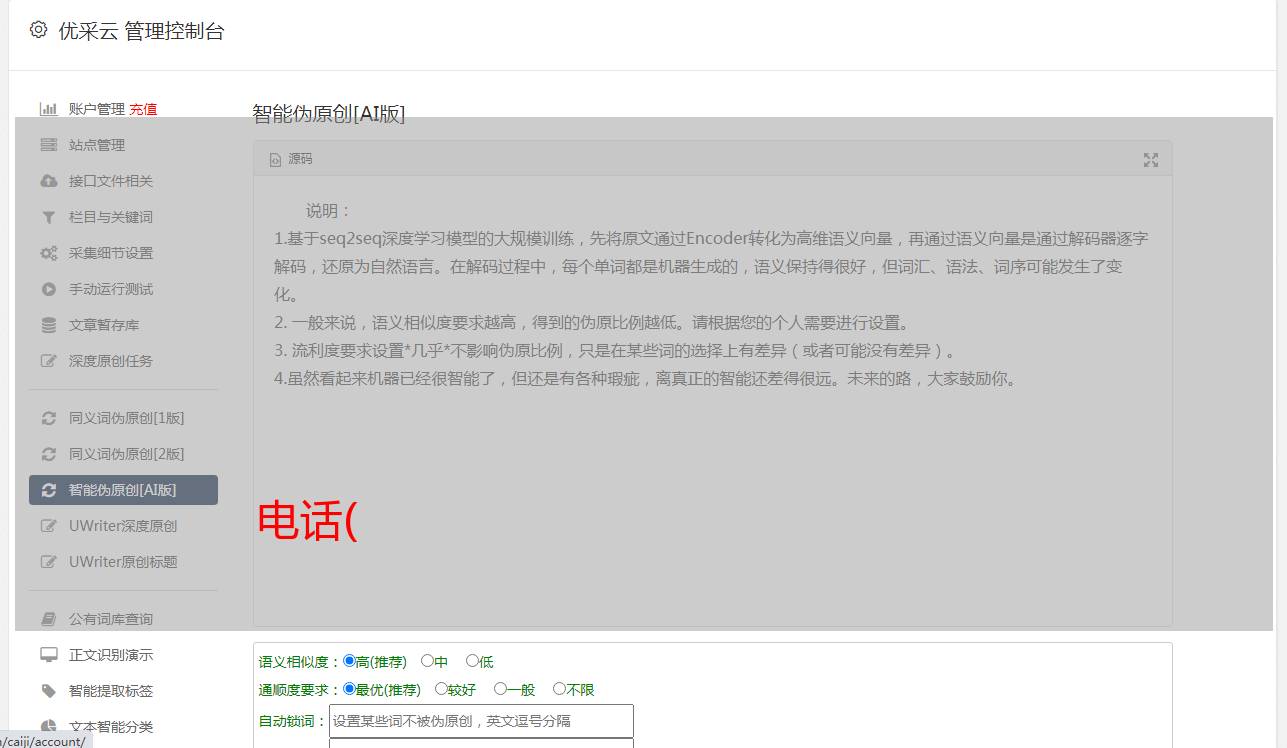Viewport: 1287px width, 748px height.
Task: Click the 自动锁词 keyword input field
Action: (x=481, y=721)
